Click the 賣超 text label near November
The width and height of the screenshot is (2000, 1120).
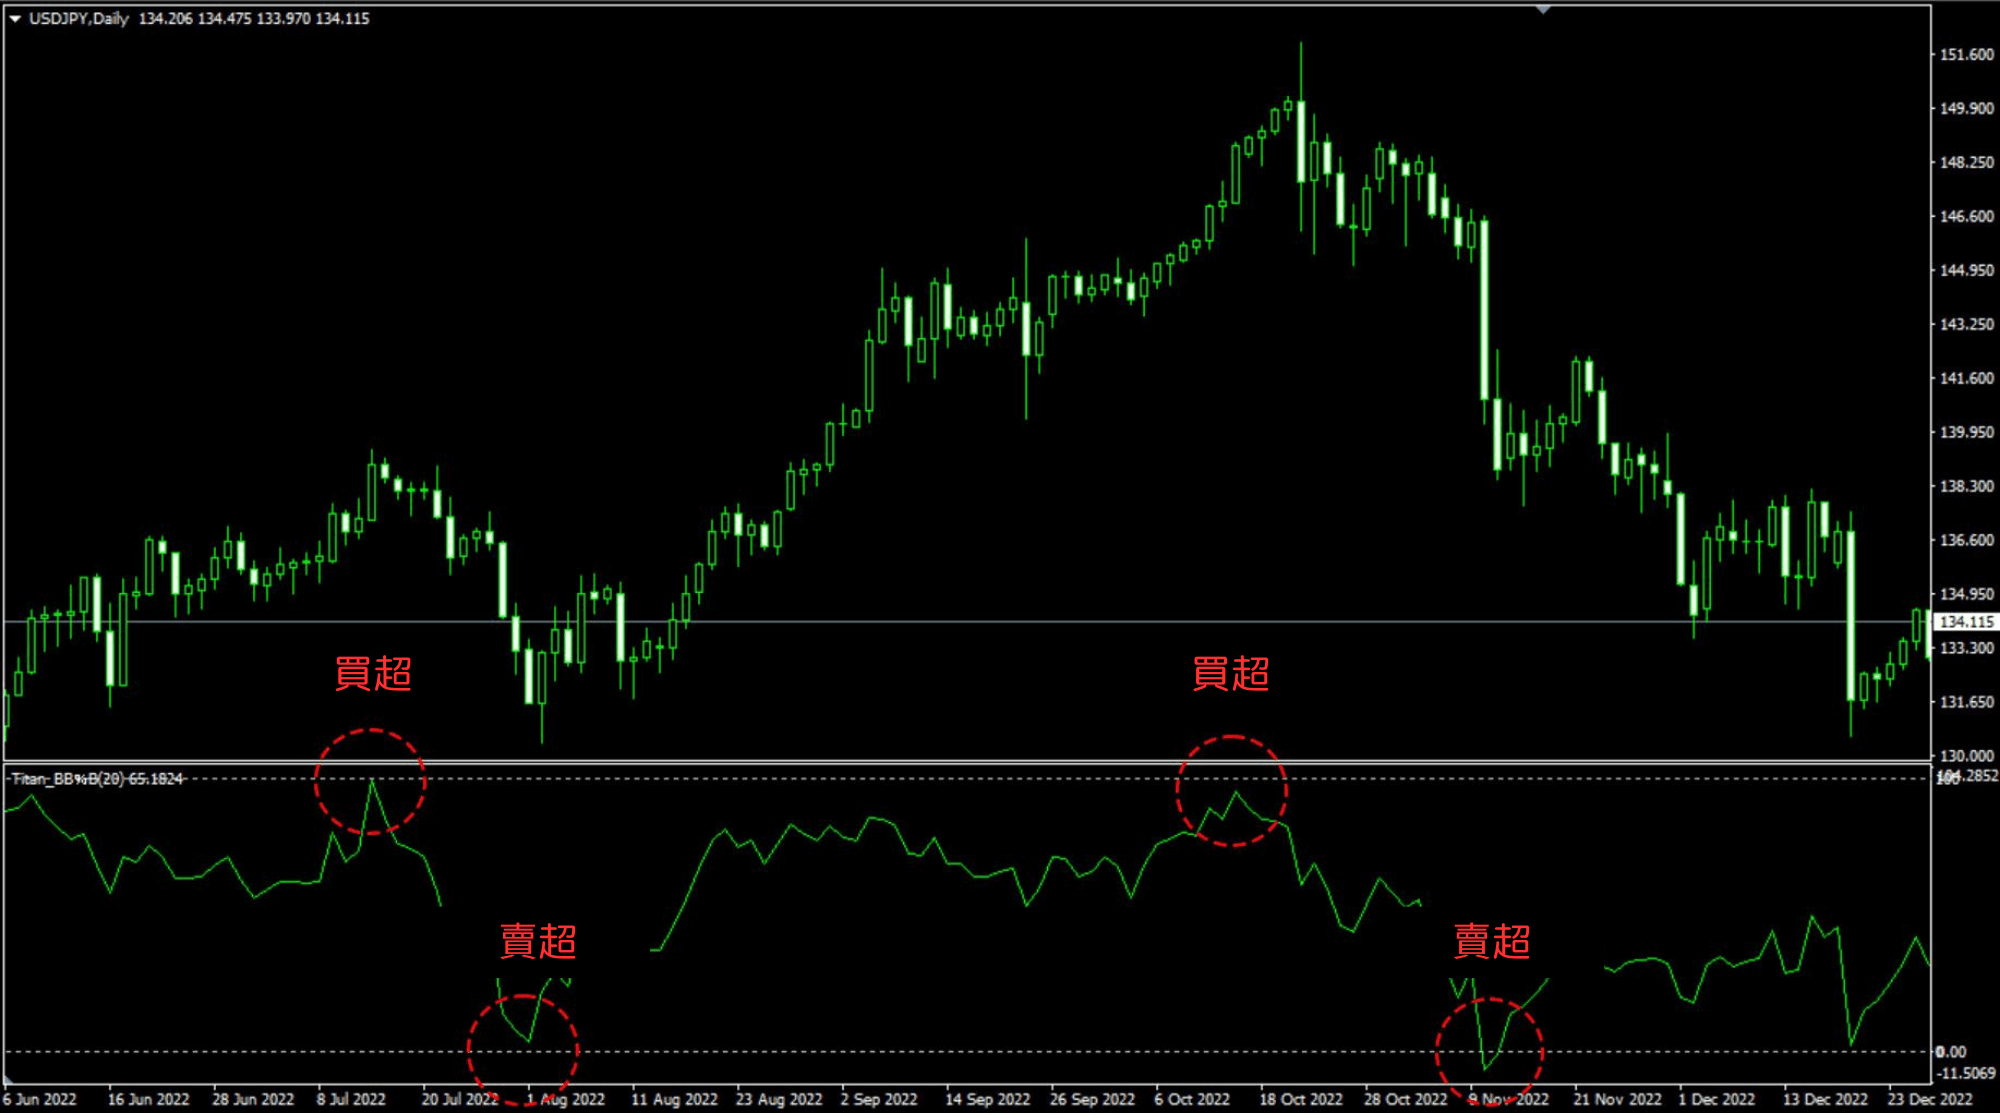1491,942
